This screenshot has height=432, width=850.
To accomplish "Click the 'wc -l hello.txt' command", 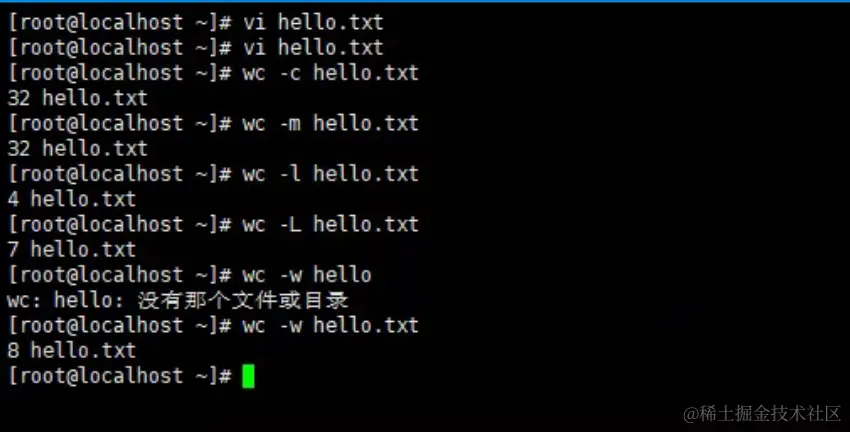I will (331, 174).
